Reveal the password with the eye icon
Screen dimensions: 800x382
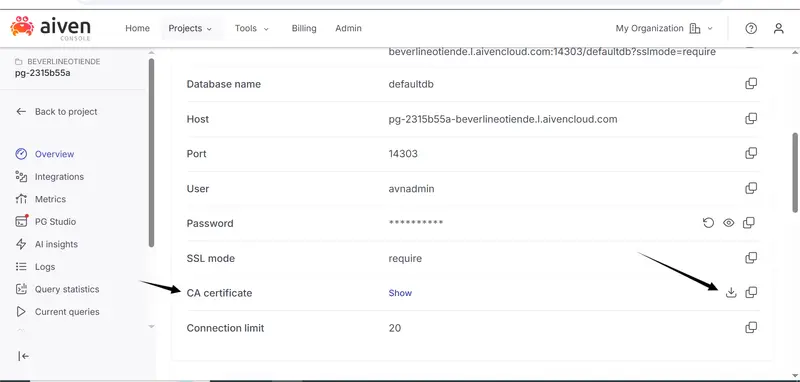729,223
